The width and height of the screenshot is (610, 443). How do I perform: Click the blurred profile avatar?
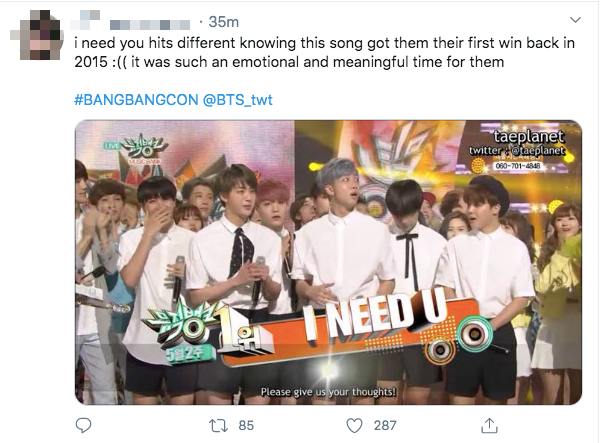(x=34, y=36)
